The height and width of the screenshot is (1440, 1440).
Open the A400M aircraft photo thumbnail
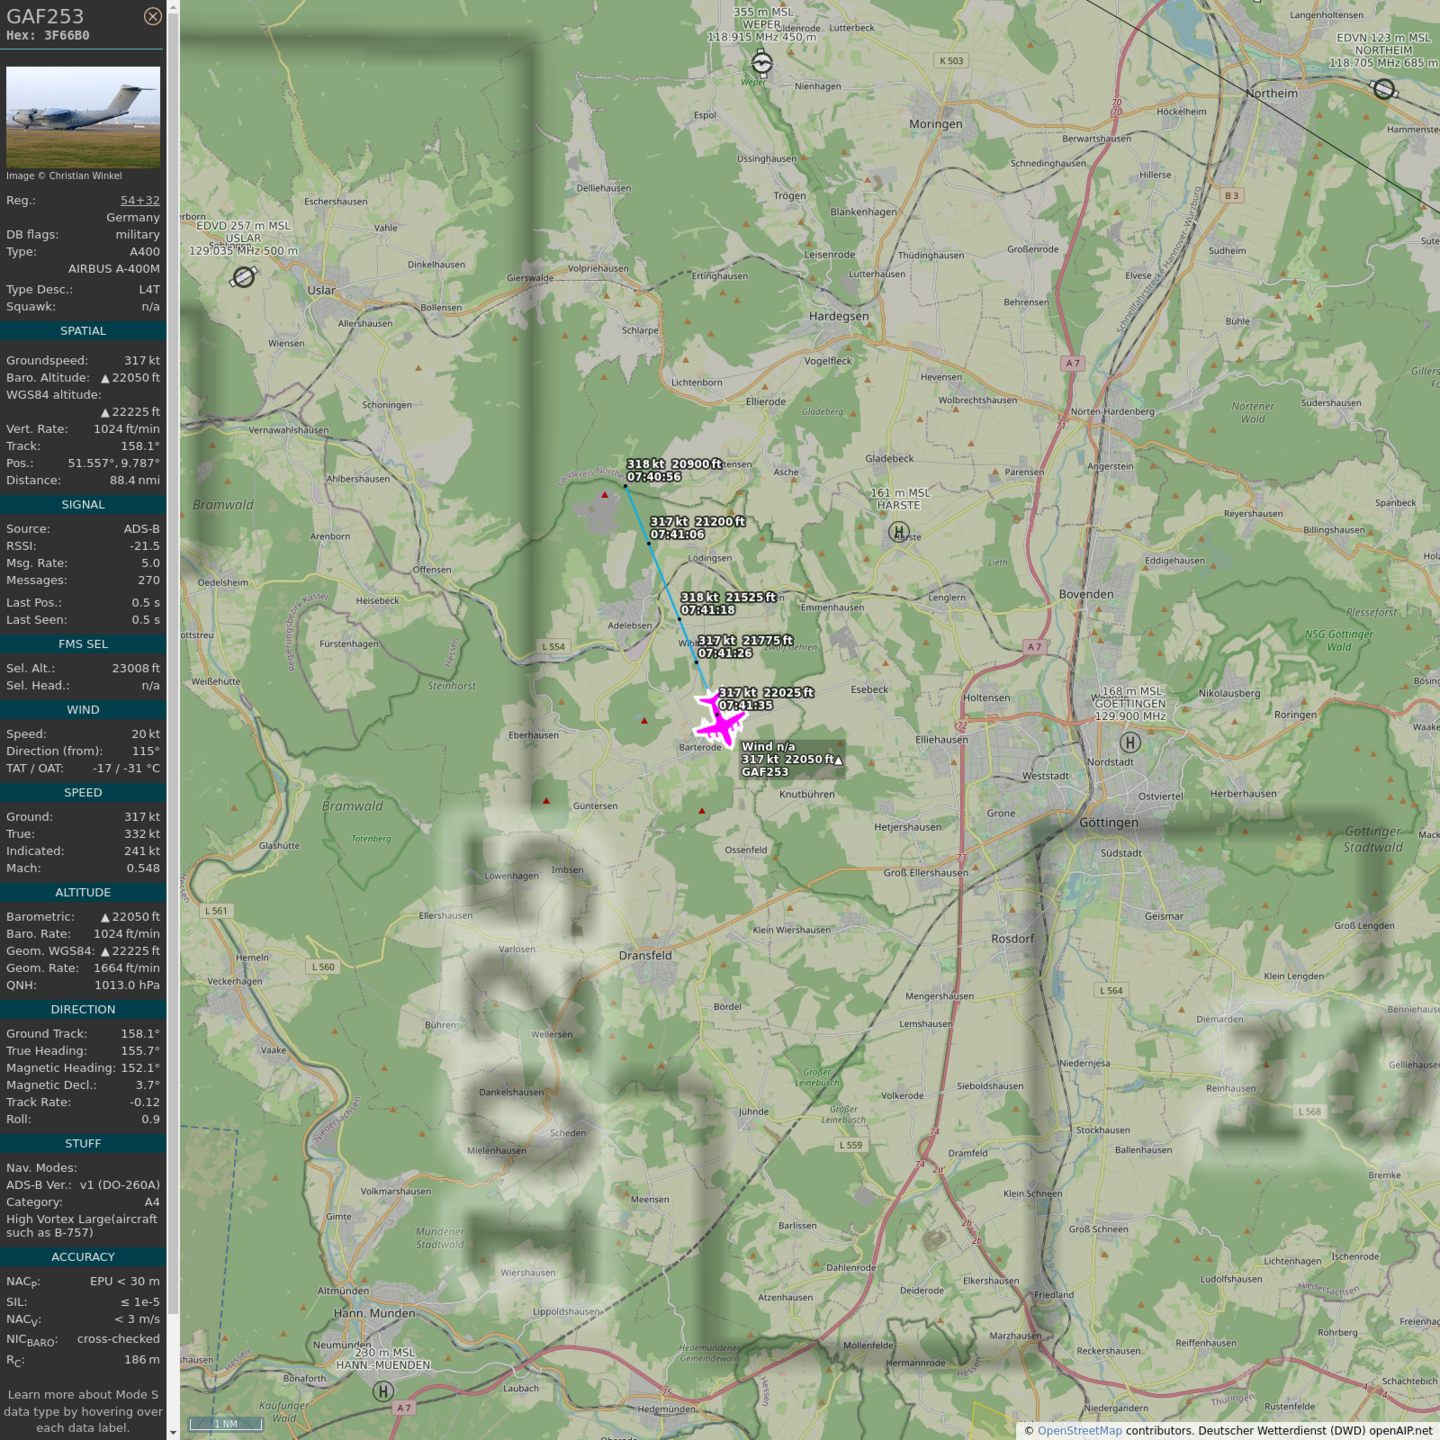(83, 117)
